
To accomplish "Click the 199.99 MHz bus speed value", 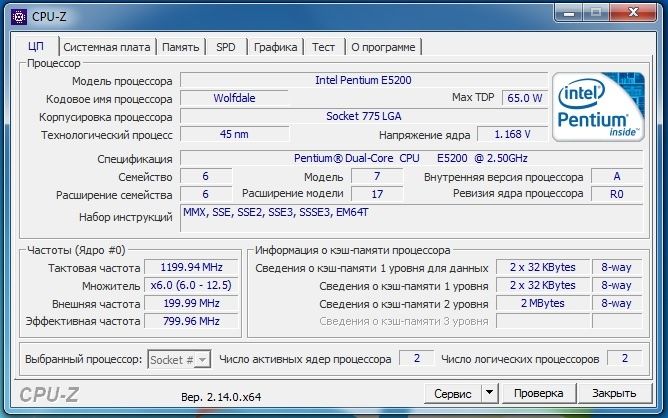I will [x=191, y=303].
